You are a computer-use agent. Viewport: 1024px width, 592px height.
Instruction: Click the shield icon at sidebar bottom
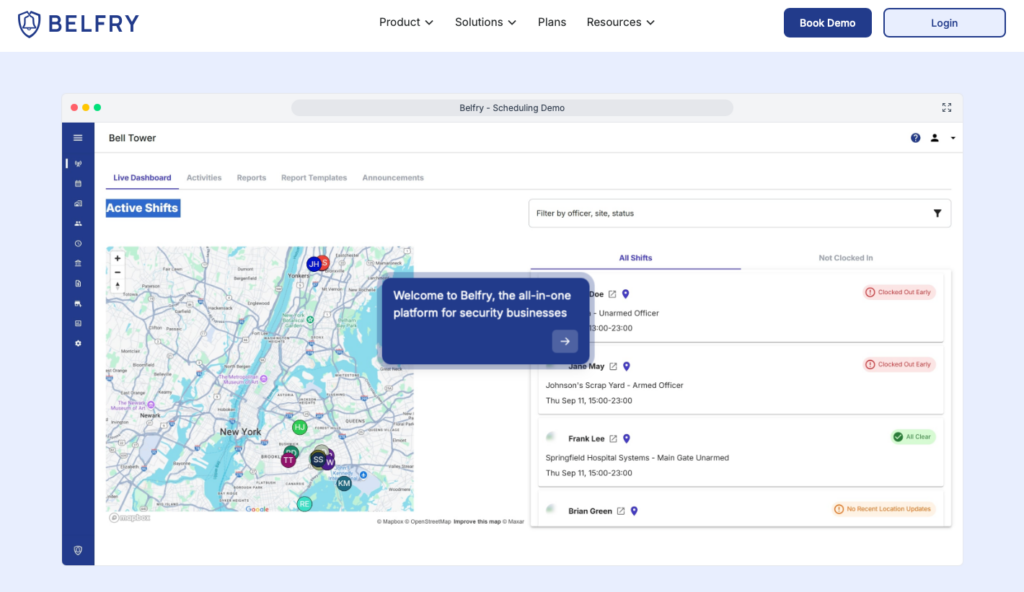click(78, 550)
